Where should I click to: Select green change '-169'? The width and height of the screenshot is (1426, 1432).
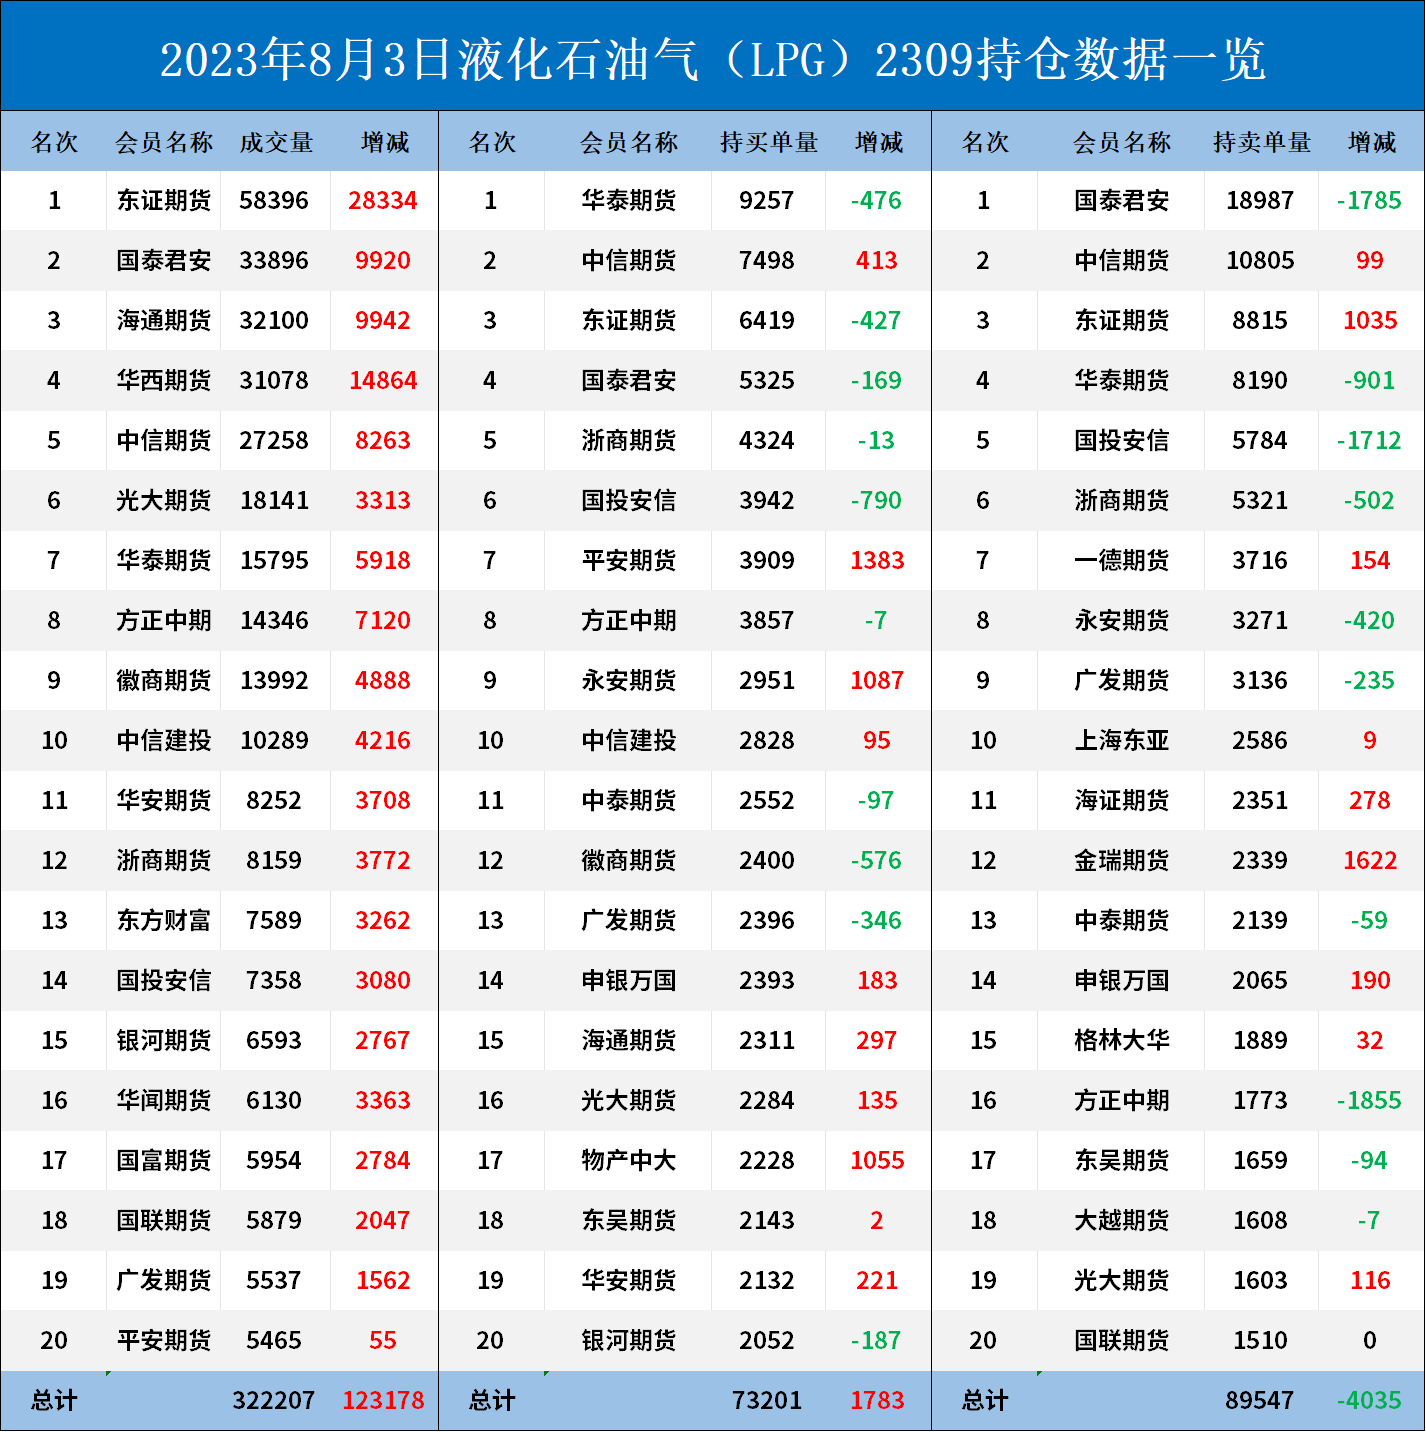[x=876, y=381]
